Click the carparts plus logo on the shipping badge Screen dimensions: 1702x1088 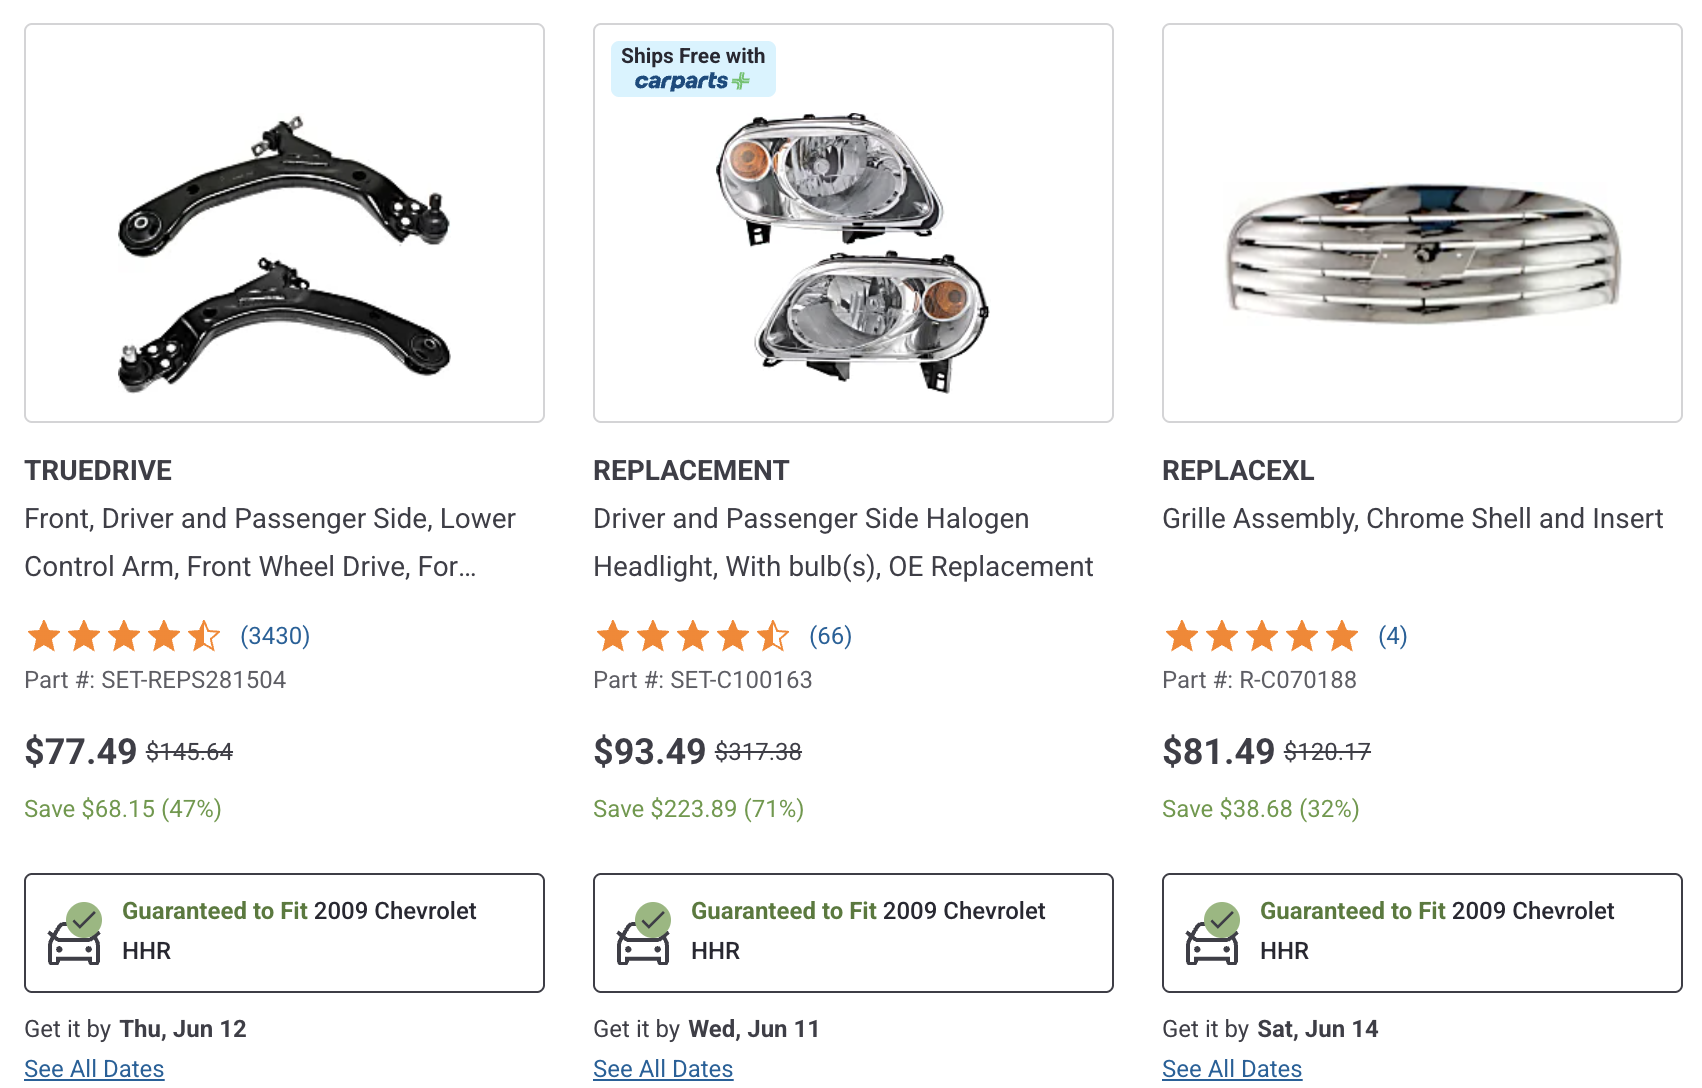pos(692,82)
